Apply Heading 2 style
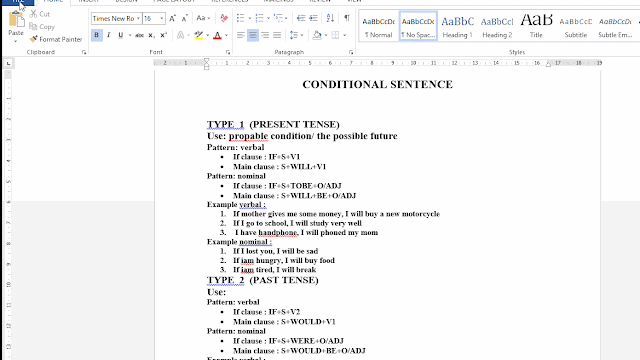 click(497, 27)
